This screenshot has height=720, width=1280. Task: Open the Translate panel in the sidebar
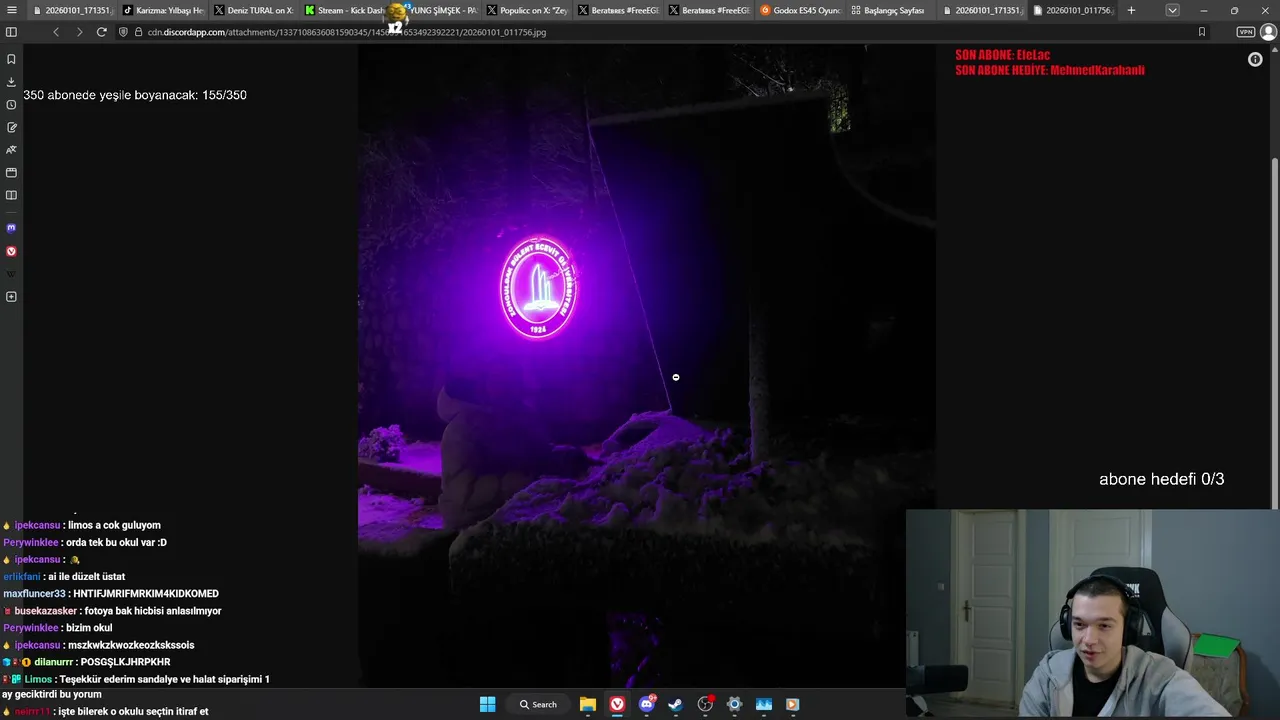click(11, 150)
